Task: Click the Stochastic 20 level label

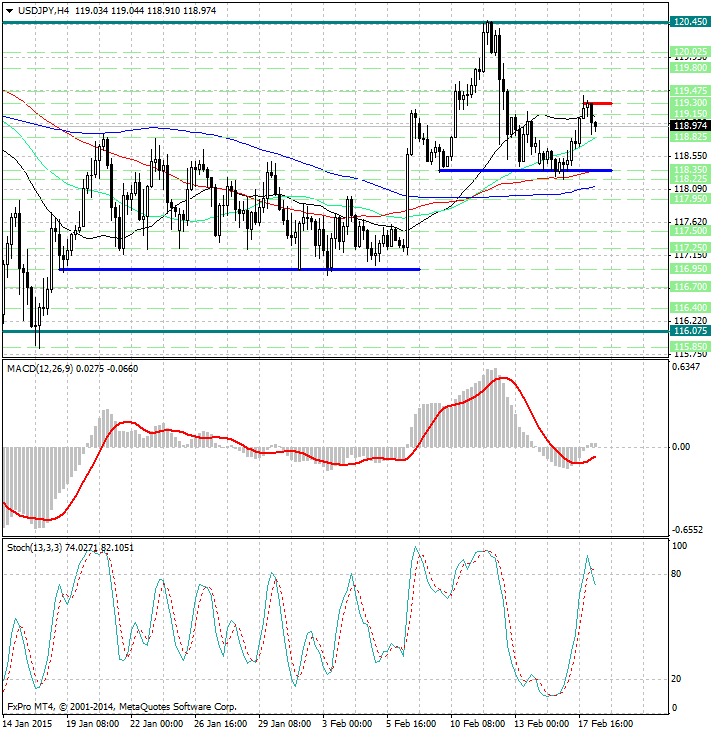Action: point(676,679)
